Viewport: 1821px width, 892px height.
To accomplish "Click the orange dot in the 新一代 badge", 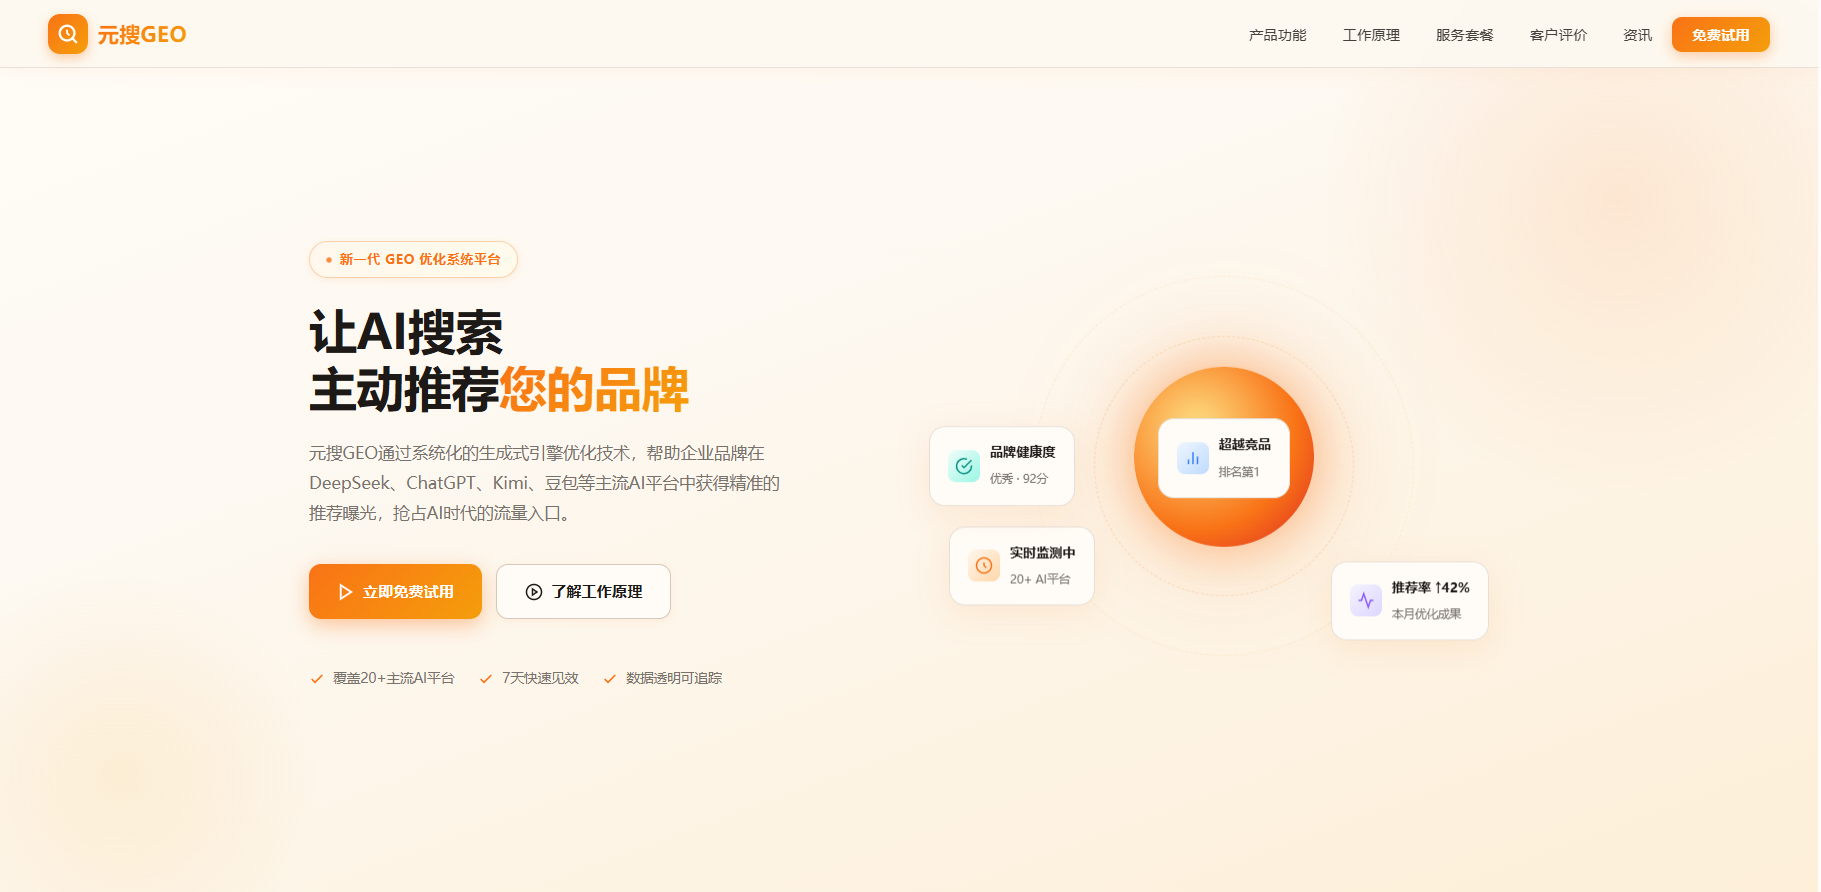I will click(x=329, y=260).
